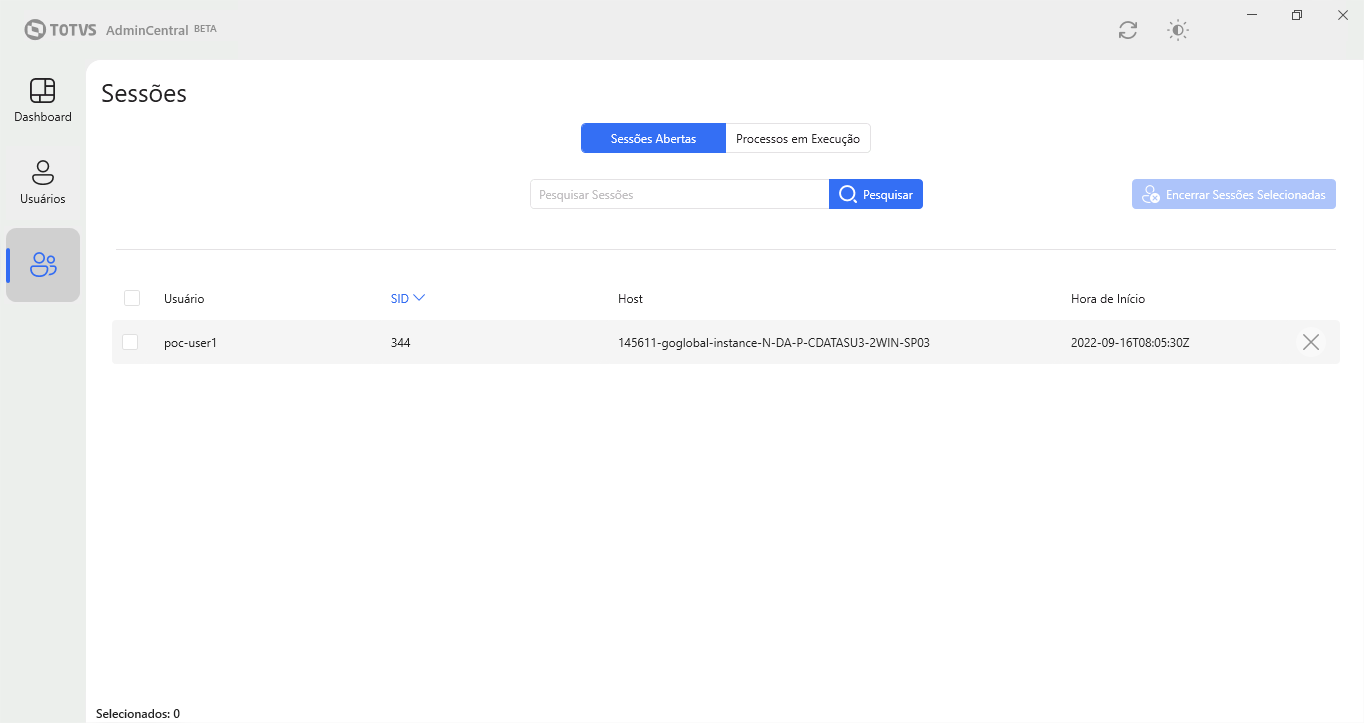
Task: Sort by SID column chevron
Action: pyautogui.click(x=419, y=298)
